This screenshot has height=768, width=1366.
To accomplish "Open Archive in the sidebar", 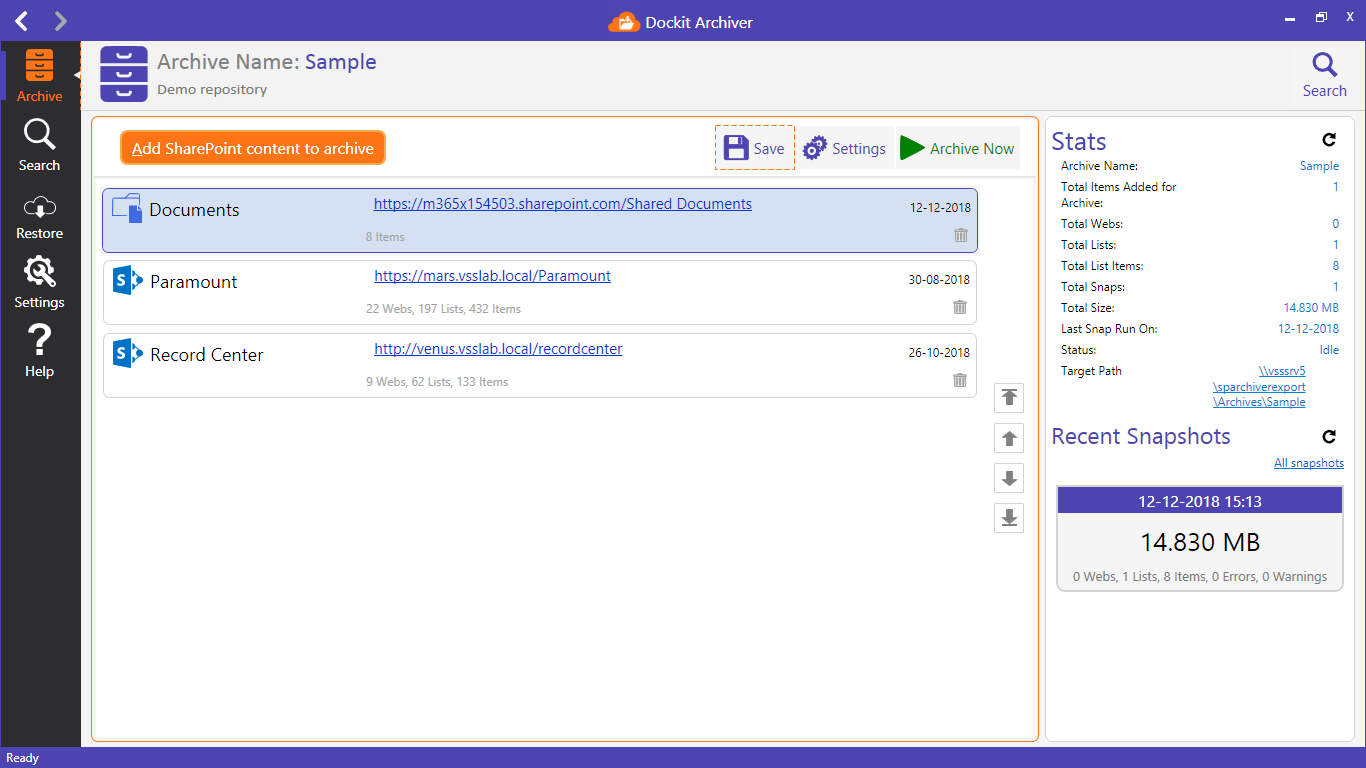I will click(40, 75).
